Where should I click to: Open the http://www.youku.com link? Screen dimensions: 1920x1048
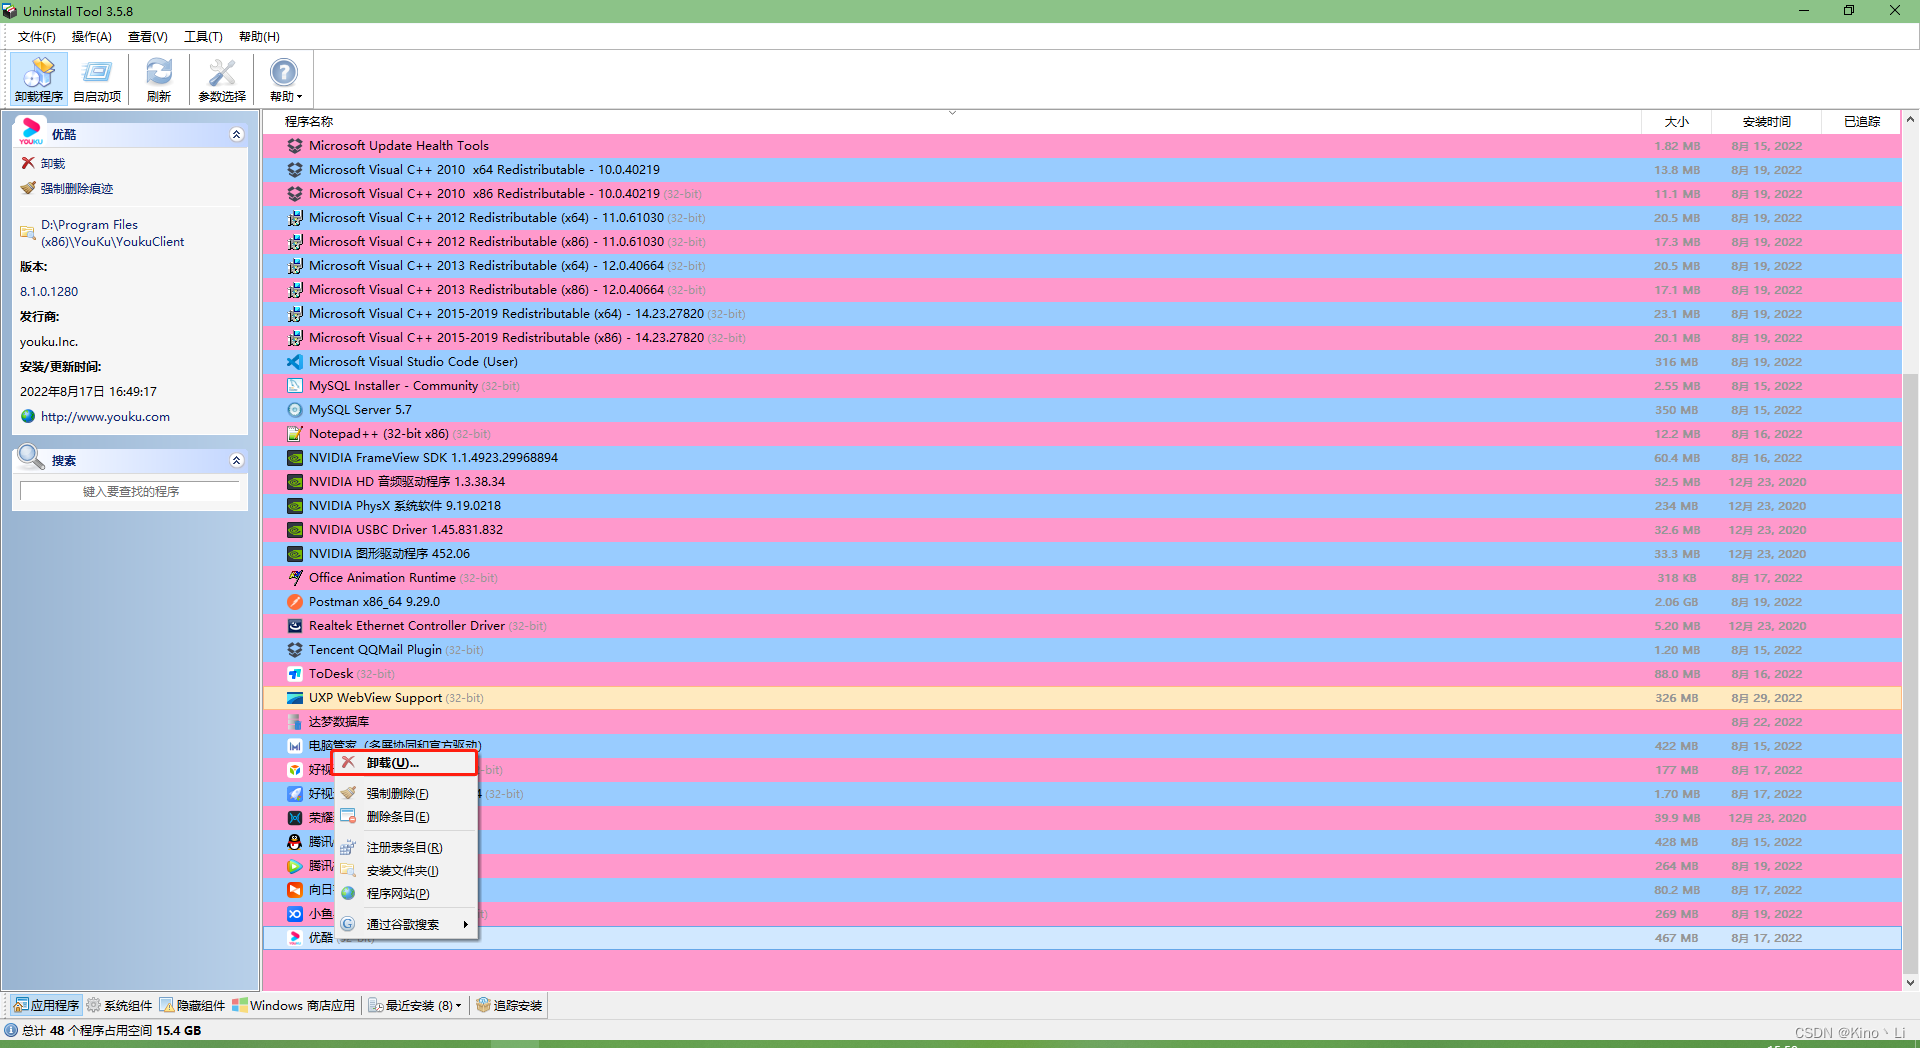[x=105, y=417]
